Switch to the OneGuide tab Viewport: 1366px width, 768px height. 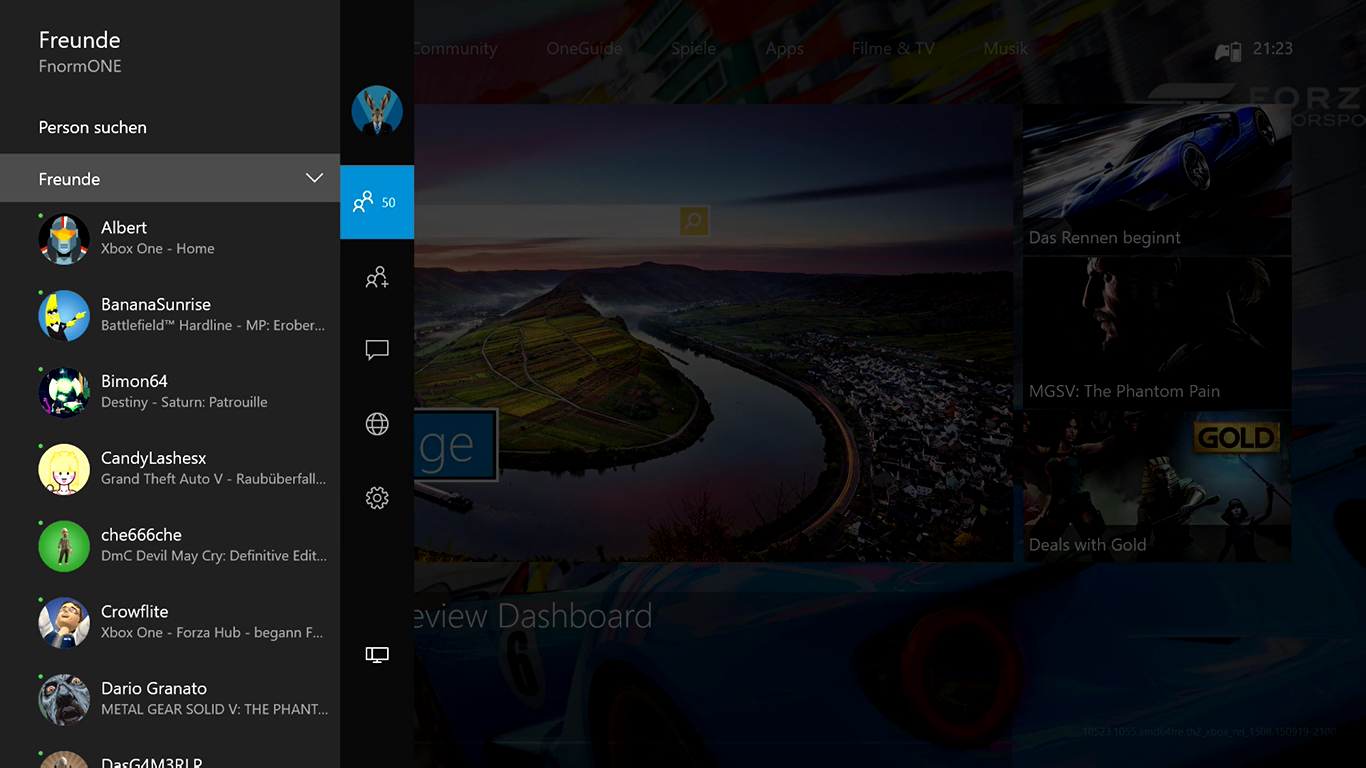pyautogui.click(x=584, y=49)
